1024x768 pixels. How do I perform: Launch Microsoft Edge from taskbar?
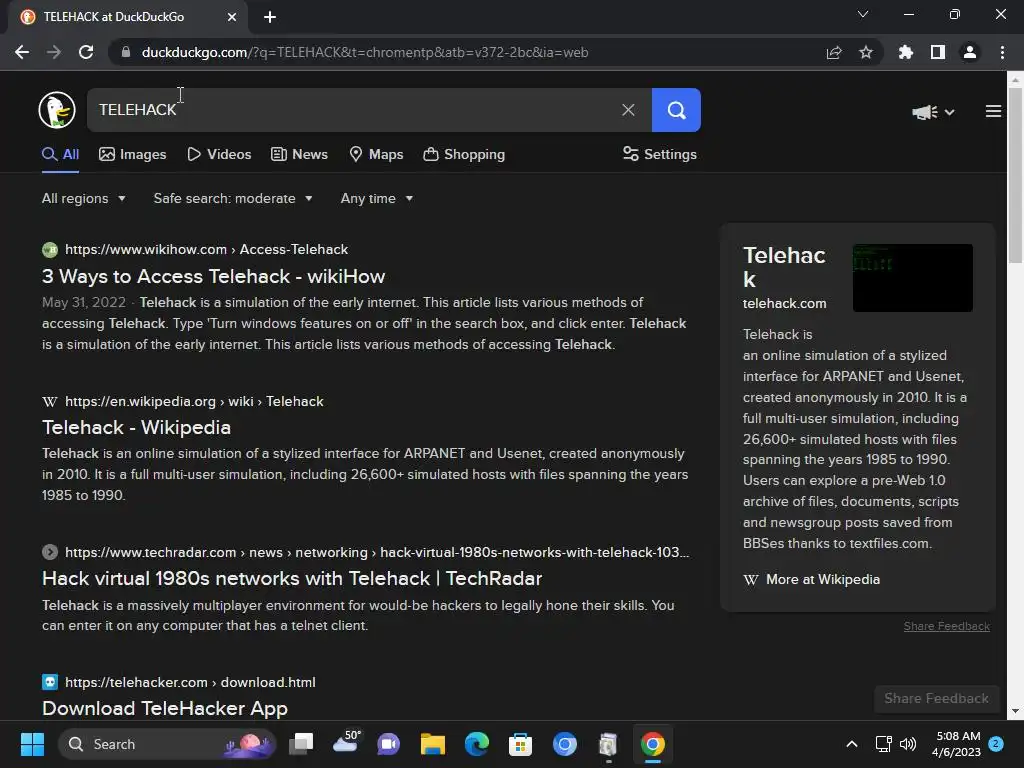(x=477, y=744)
